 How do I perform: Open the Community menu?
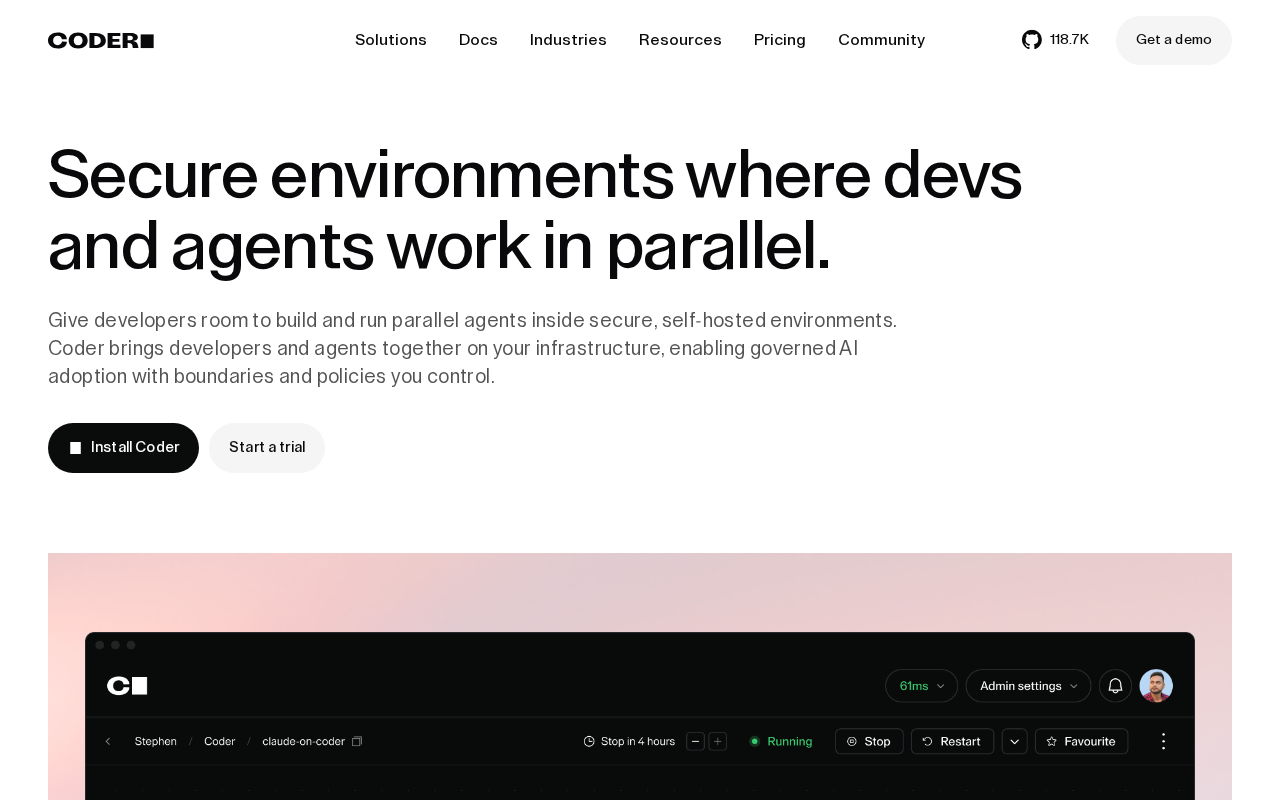(x=881, y=40)
